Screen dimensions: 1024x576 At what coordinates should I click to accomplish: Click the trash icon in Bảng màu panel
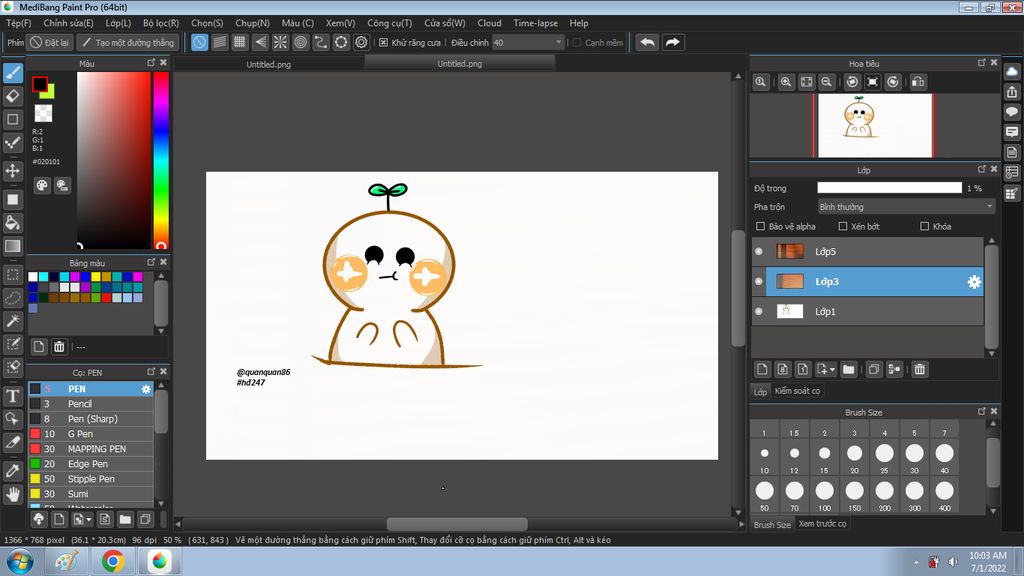point(59,347)
